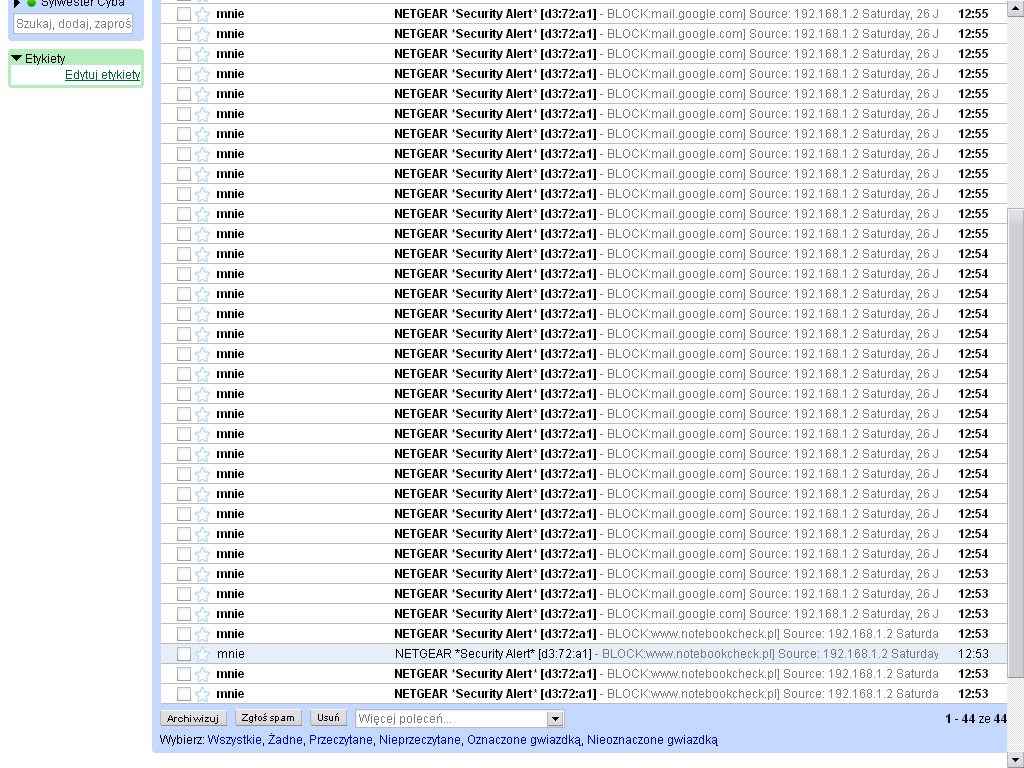Viewport: 1024px width, 768px height.
Task: Check the first message stamped 12:54
Action: pos(184,254)
